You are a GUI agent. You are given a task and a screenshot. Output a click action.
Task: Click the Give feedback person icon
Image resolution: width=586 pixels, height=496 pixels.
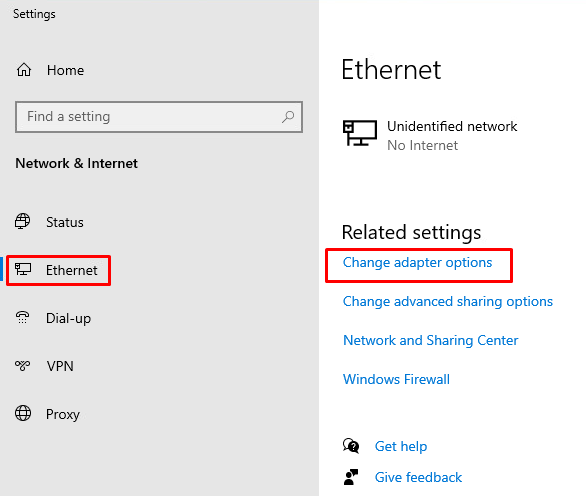coord(351,477)
